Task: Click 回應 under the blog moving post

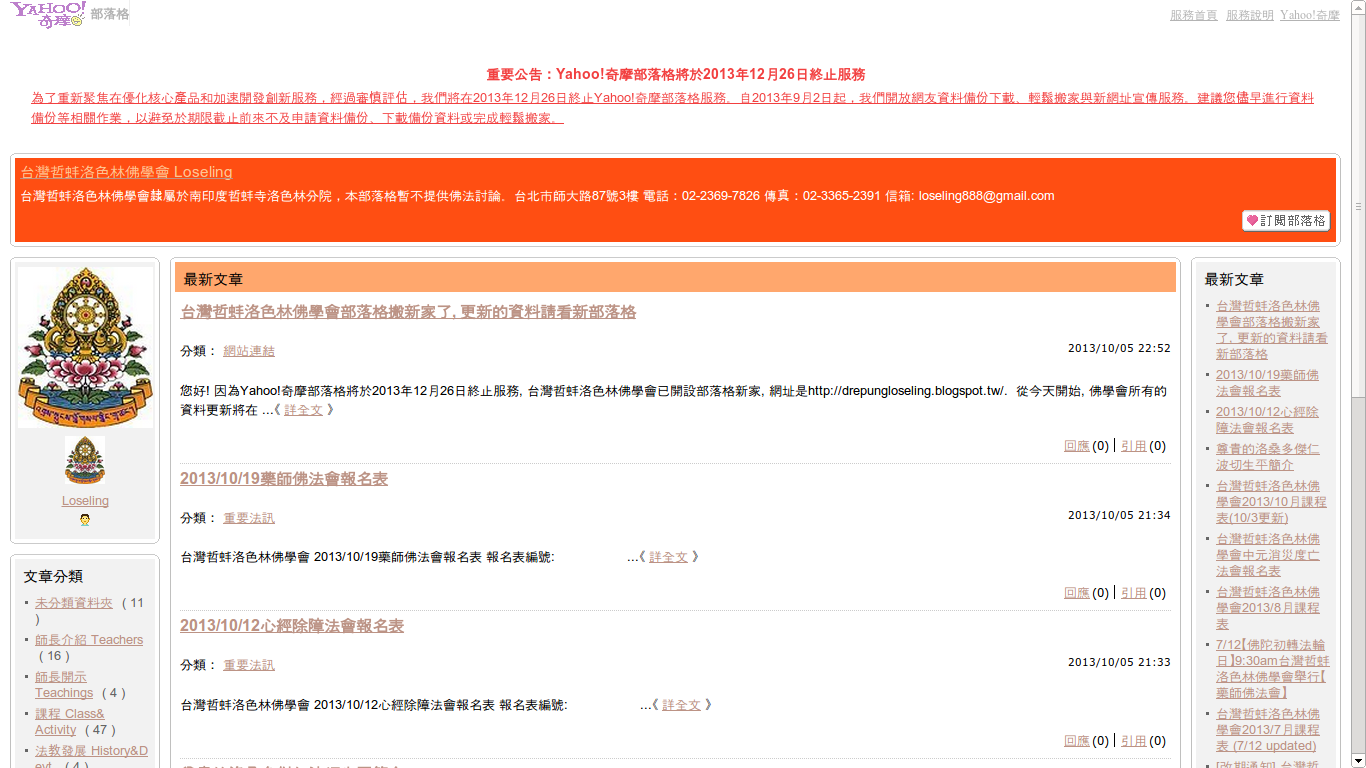Action: [x=1077, y=446]
